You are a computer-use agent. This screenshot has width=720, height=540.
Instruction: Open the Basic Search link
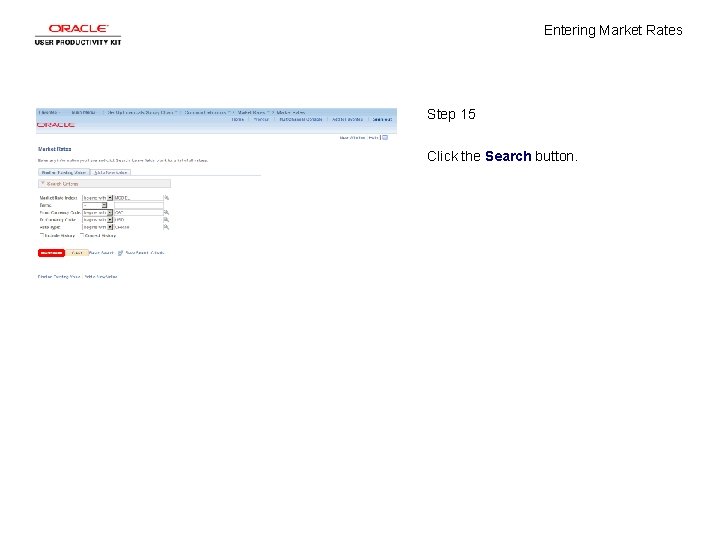point(101,253)
